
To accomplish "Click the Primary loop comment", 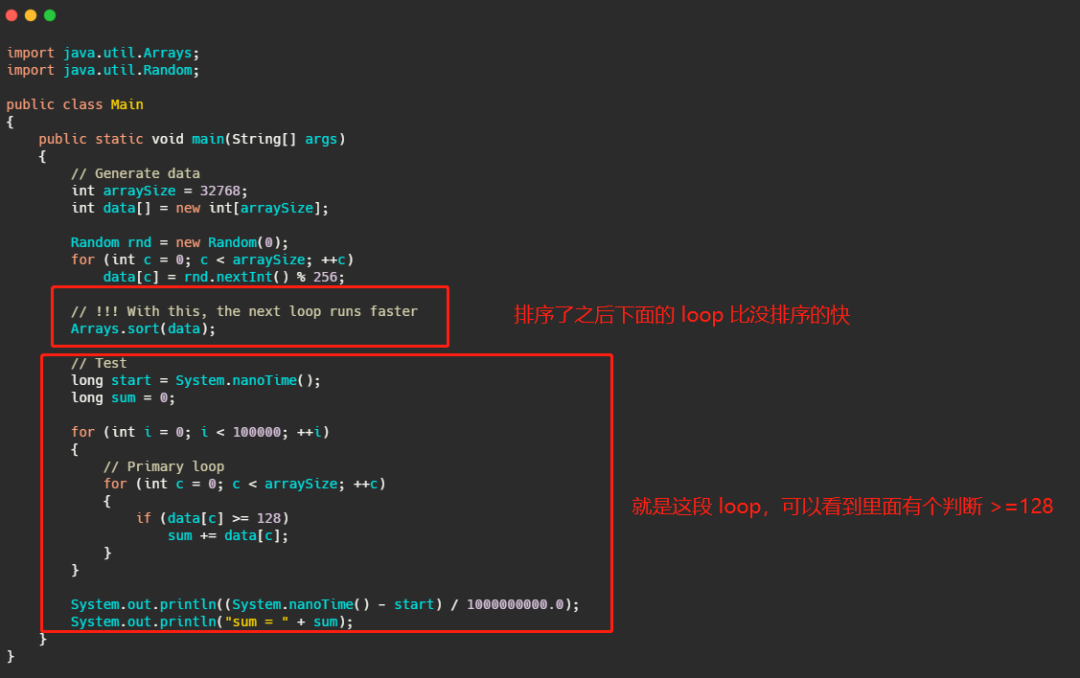I will pyautogui.click(x=163, y=466).
